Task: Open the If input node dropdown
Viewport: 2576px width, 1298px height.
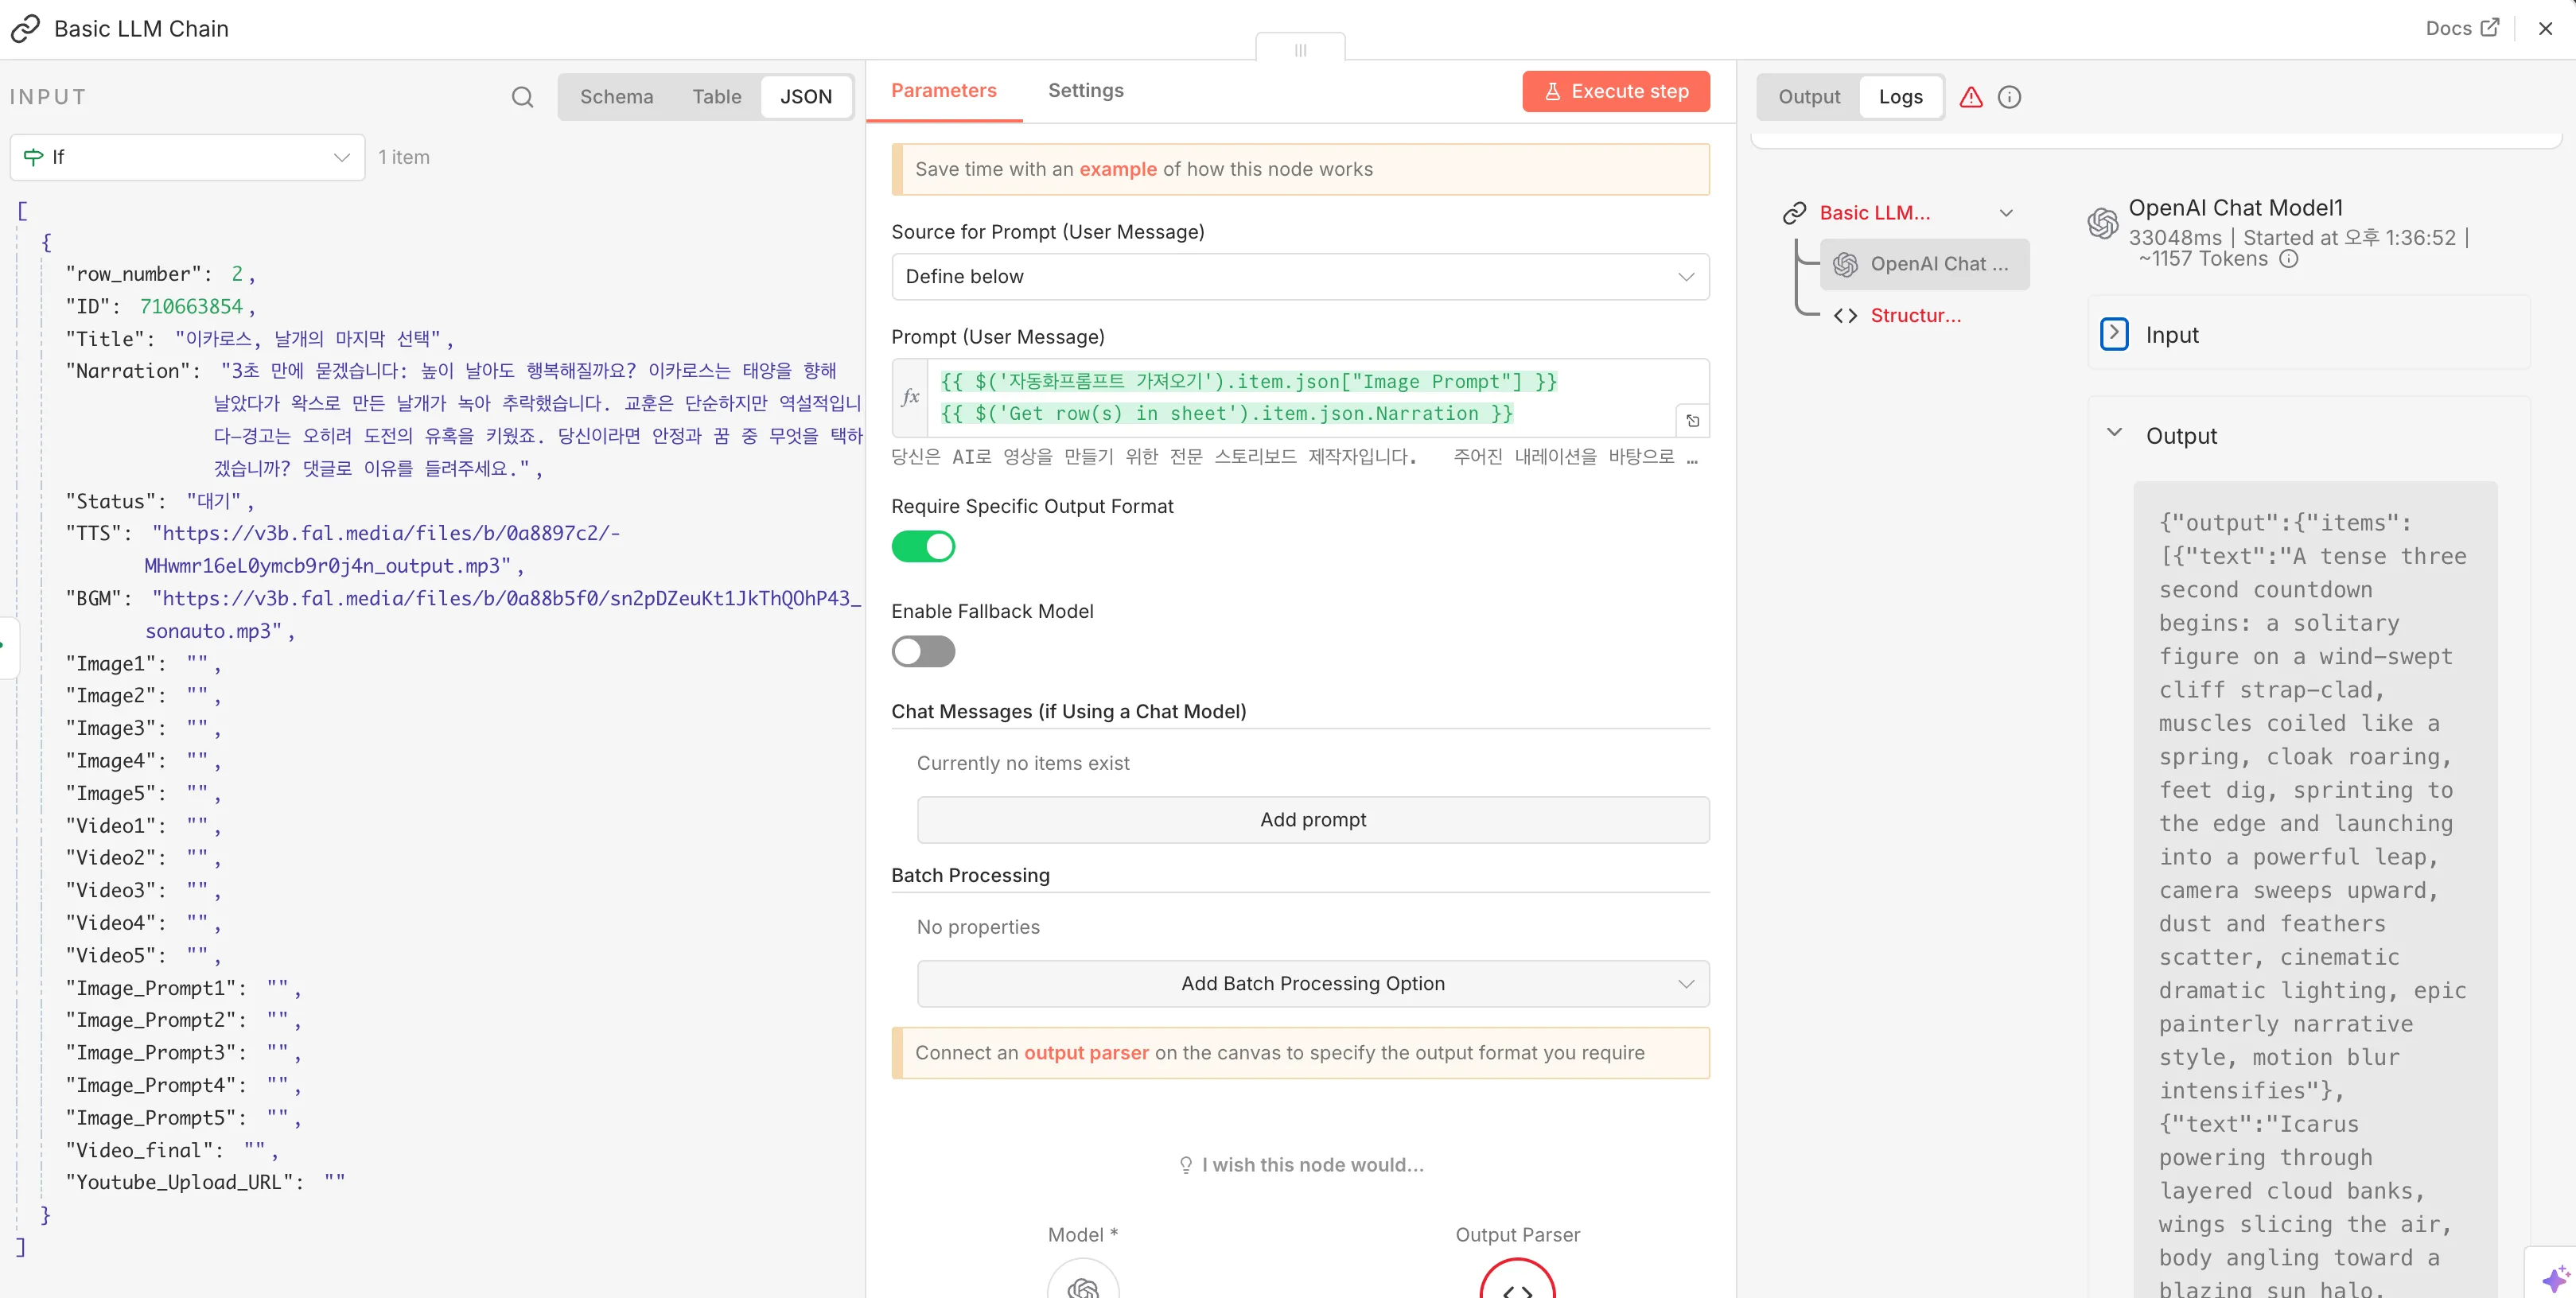Action: click(x=187, y=157)
